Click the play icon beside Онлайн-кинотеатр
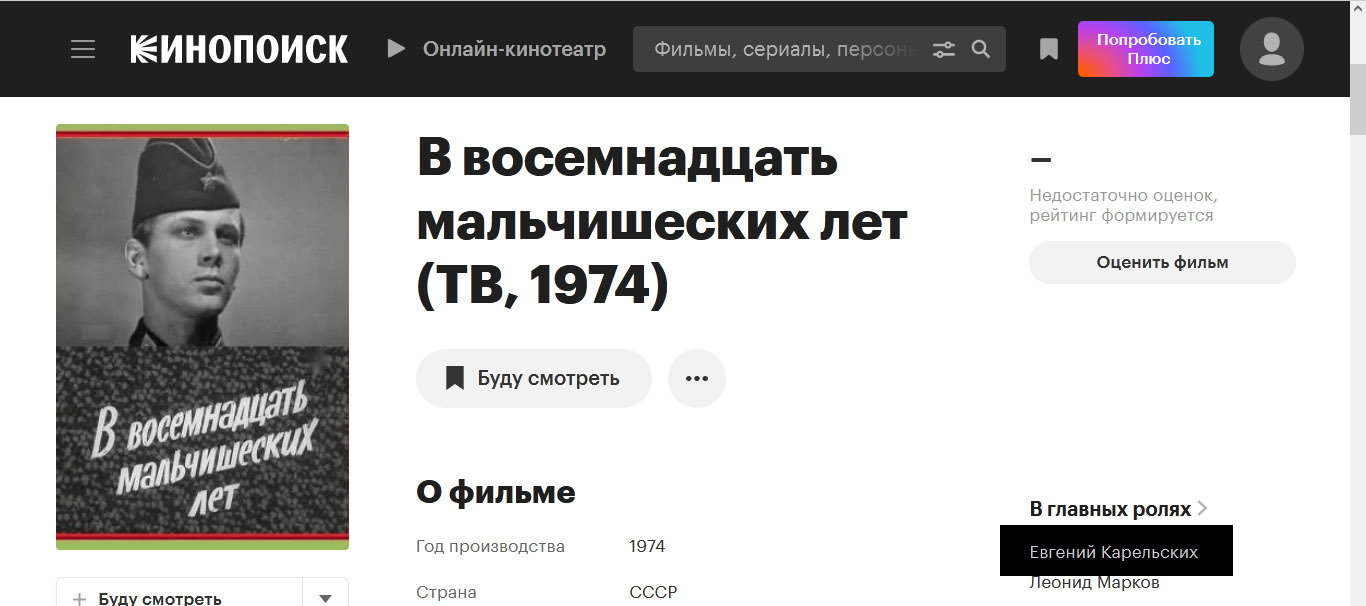 [x=396, y=49]
